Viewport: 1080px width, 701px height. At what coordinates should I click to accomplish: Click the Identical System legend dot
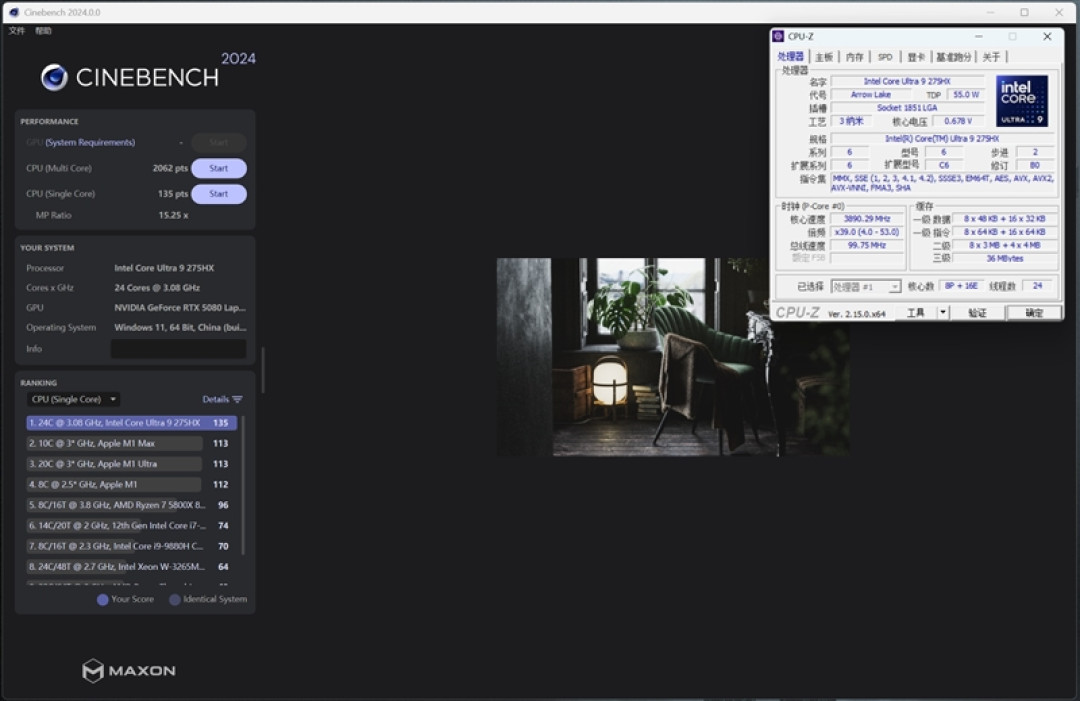point(175,599)
